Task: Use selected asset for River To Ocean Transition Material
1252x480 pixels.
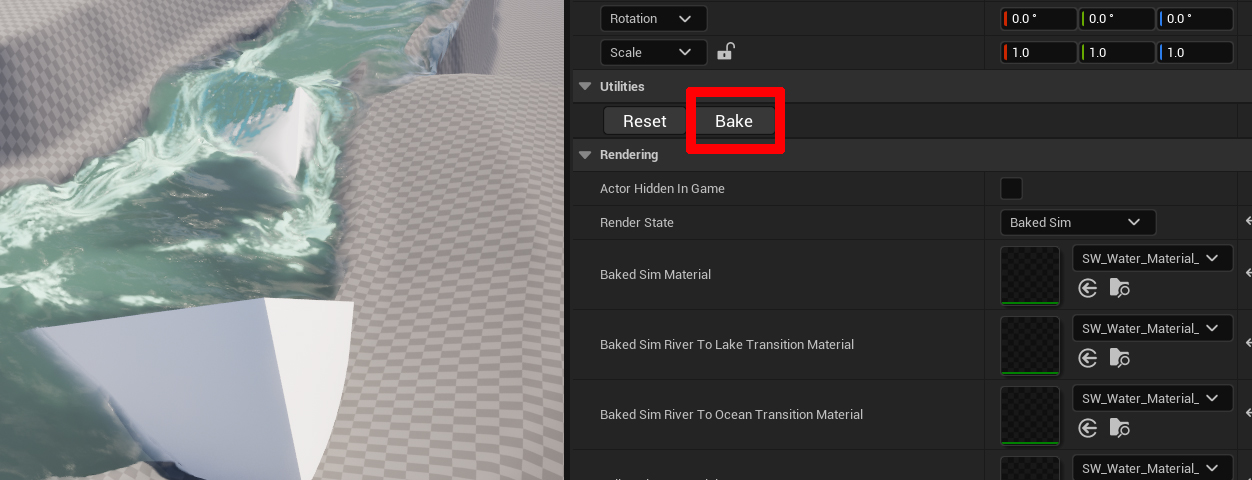Action: pyautogui.click(x=1088, y=428)
